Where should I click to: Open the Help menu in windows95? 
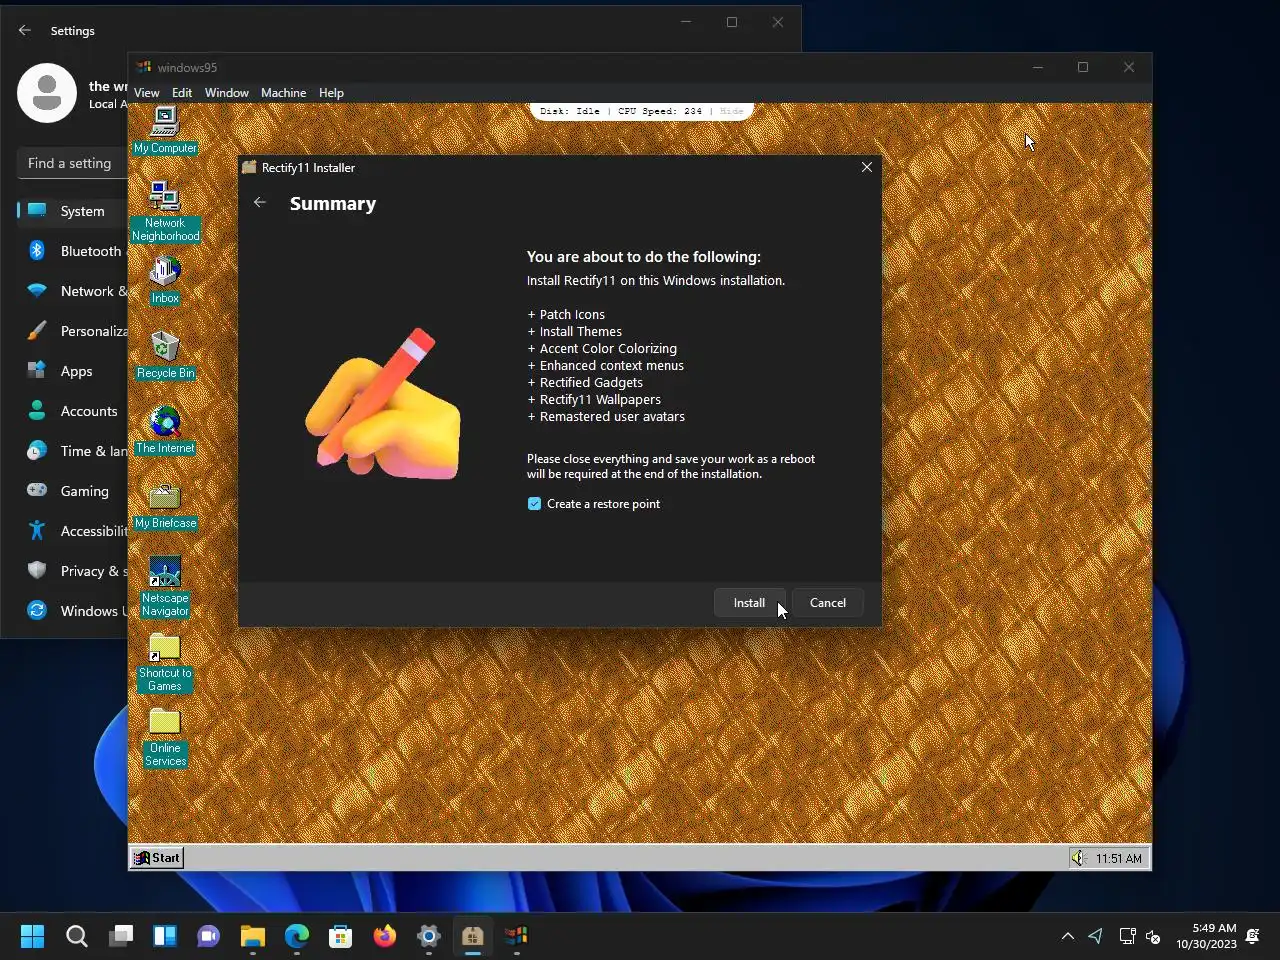click(x=332, y=92)
